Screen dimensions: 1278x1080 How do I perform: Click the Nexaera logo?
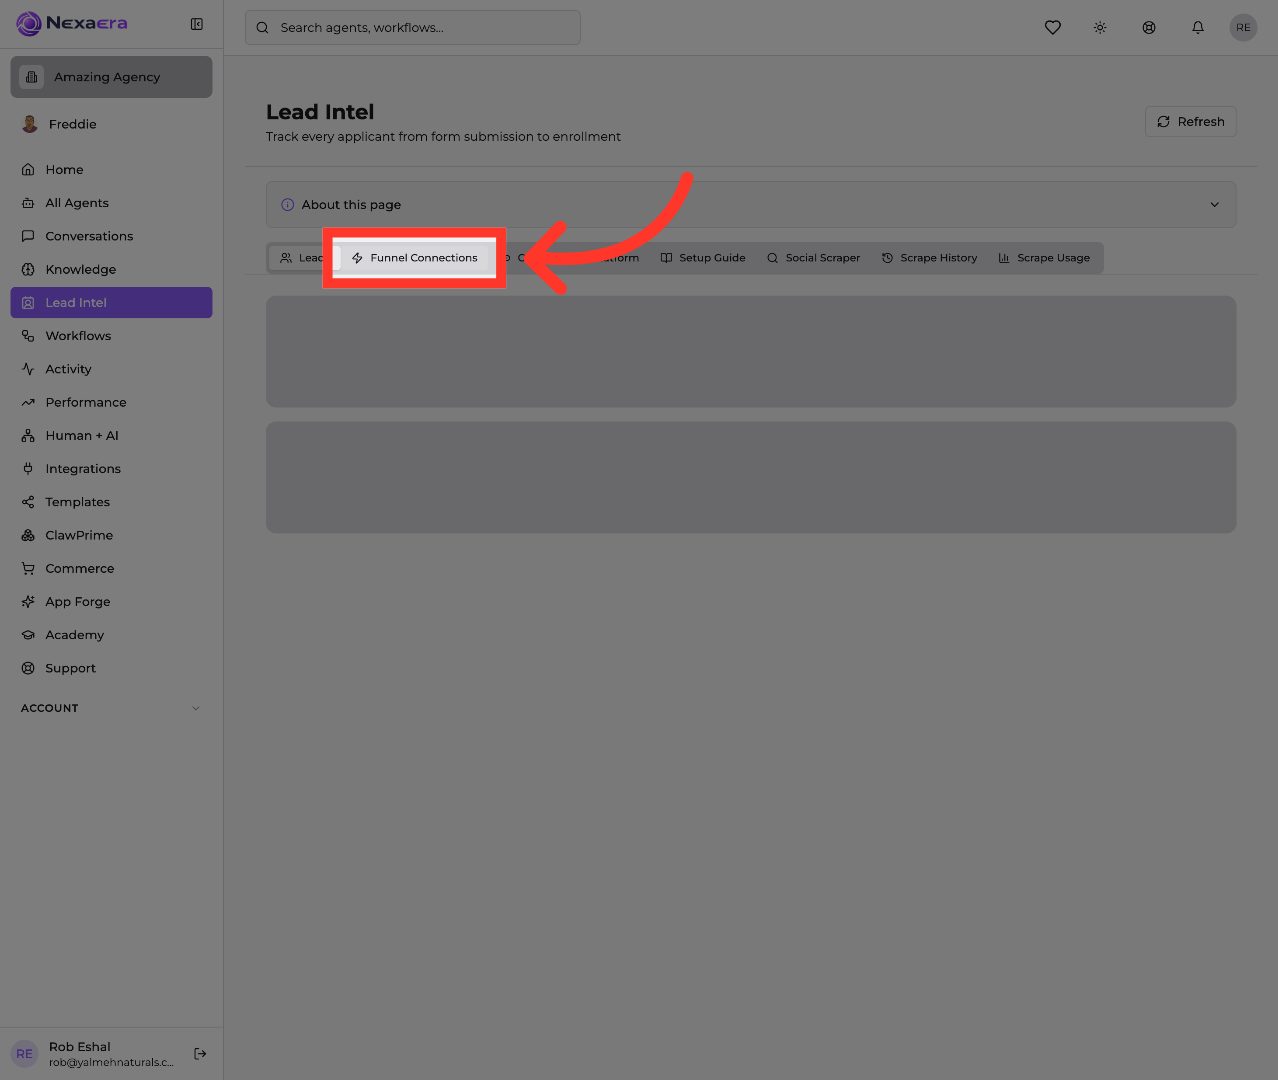pyautogui.click(x=72, y=23)
